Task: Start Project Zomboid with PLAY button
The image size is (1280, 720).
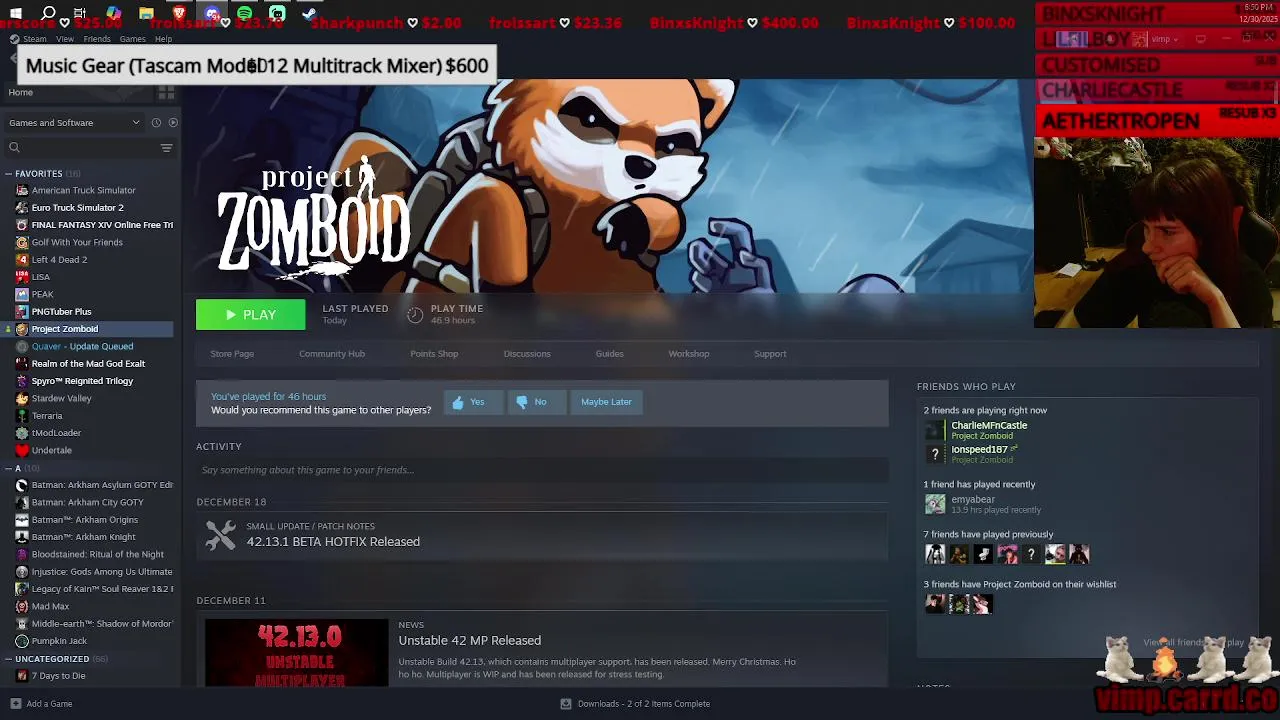Action: click(x=250, y=315)
